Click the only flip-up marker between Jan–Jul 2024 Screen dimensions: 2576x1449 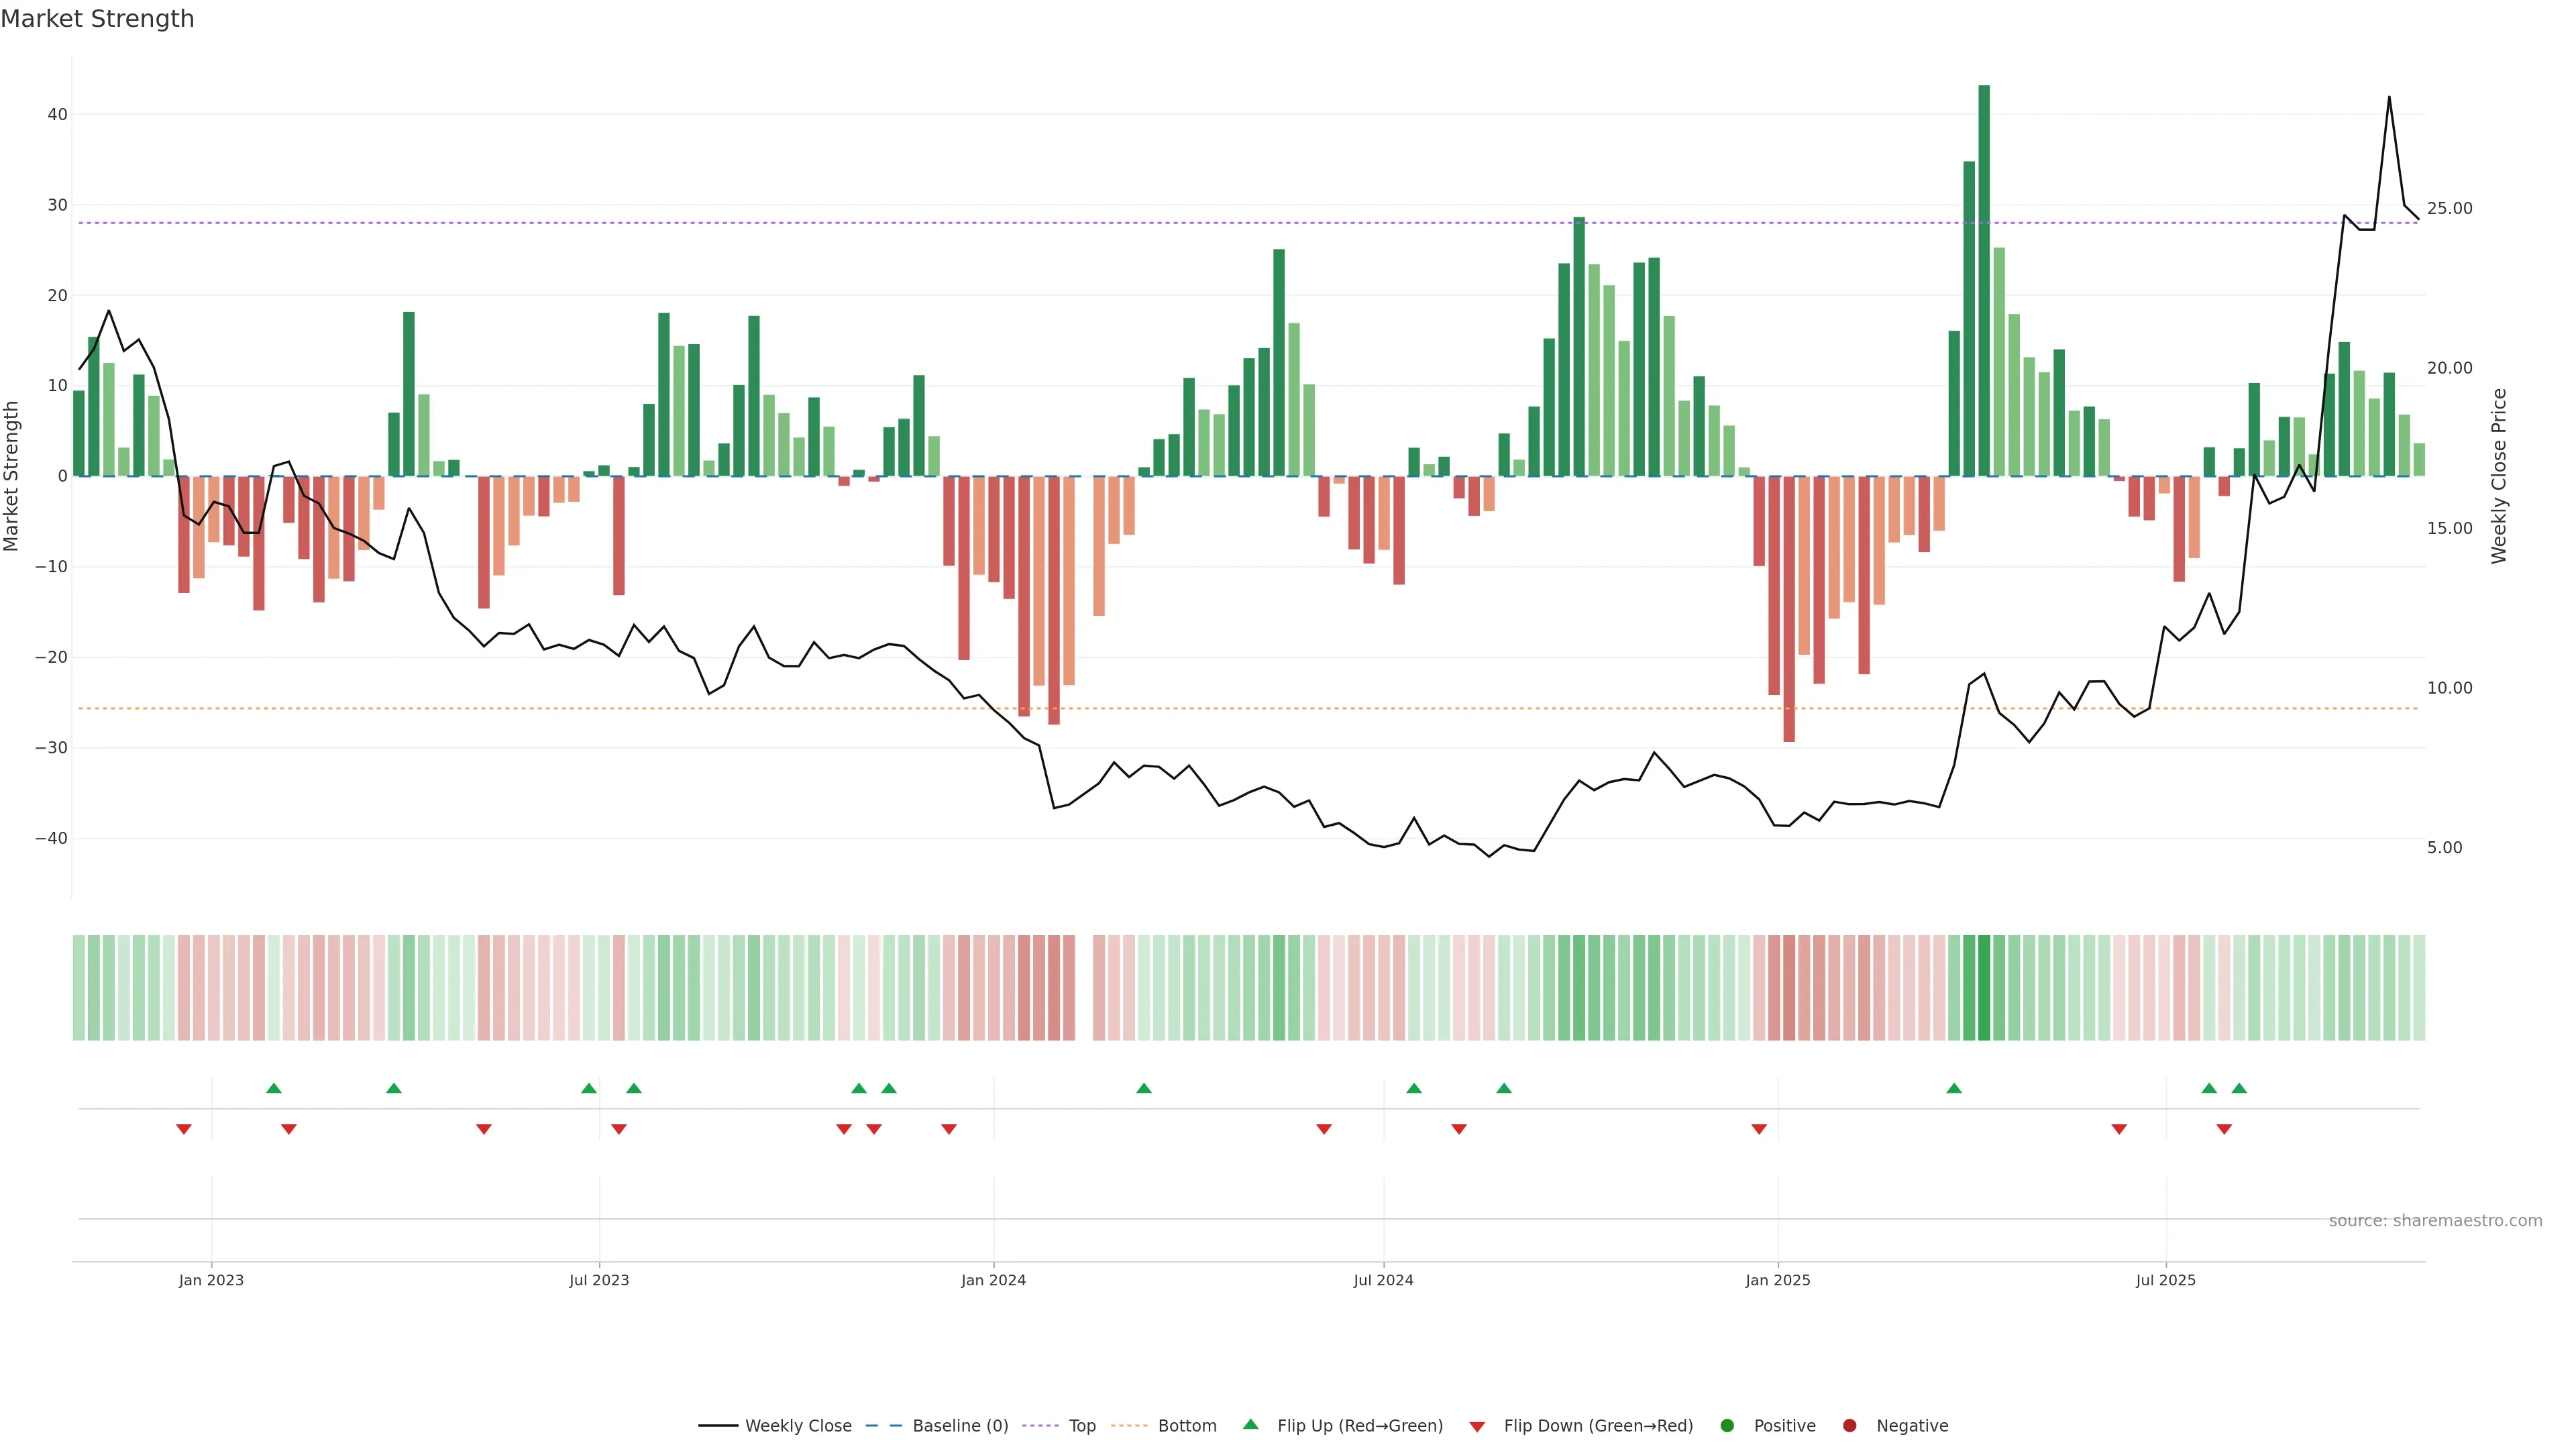click(1144, 1088)
